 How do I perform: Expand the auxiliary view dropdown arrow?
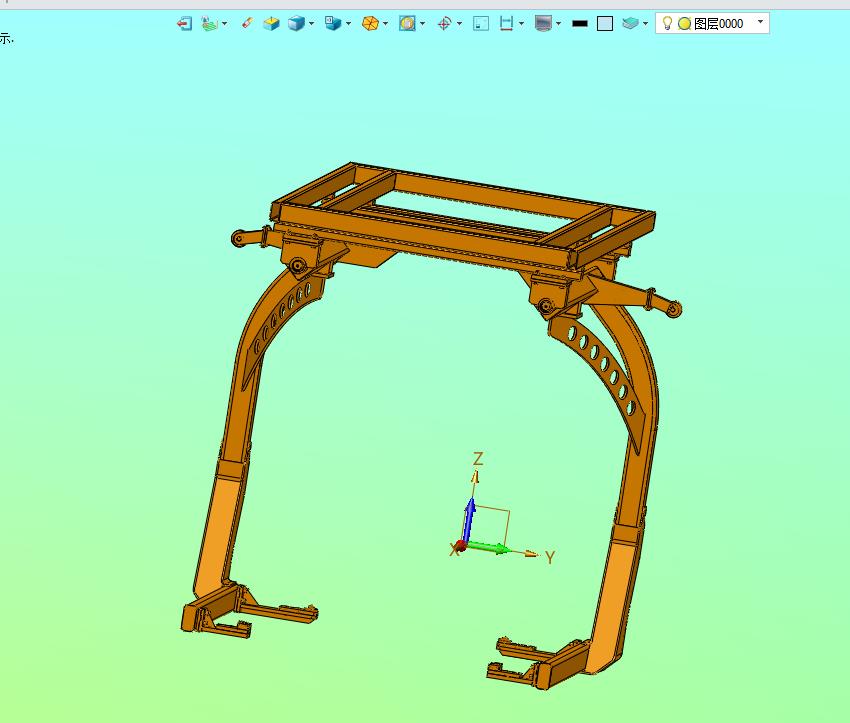coord(348,24)
